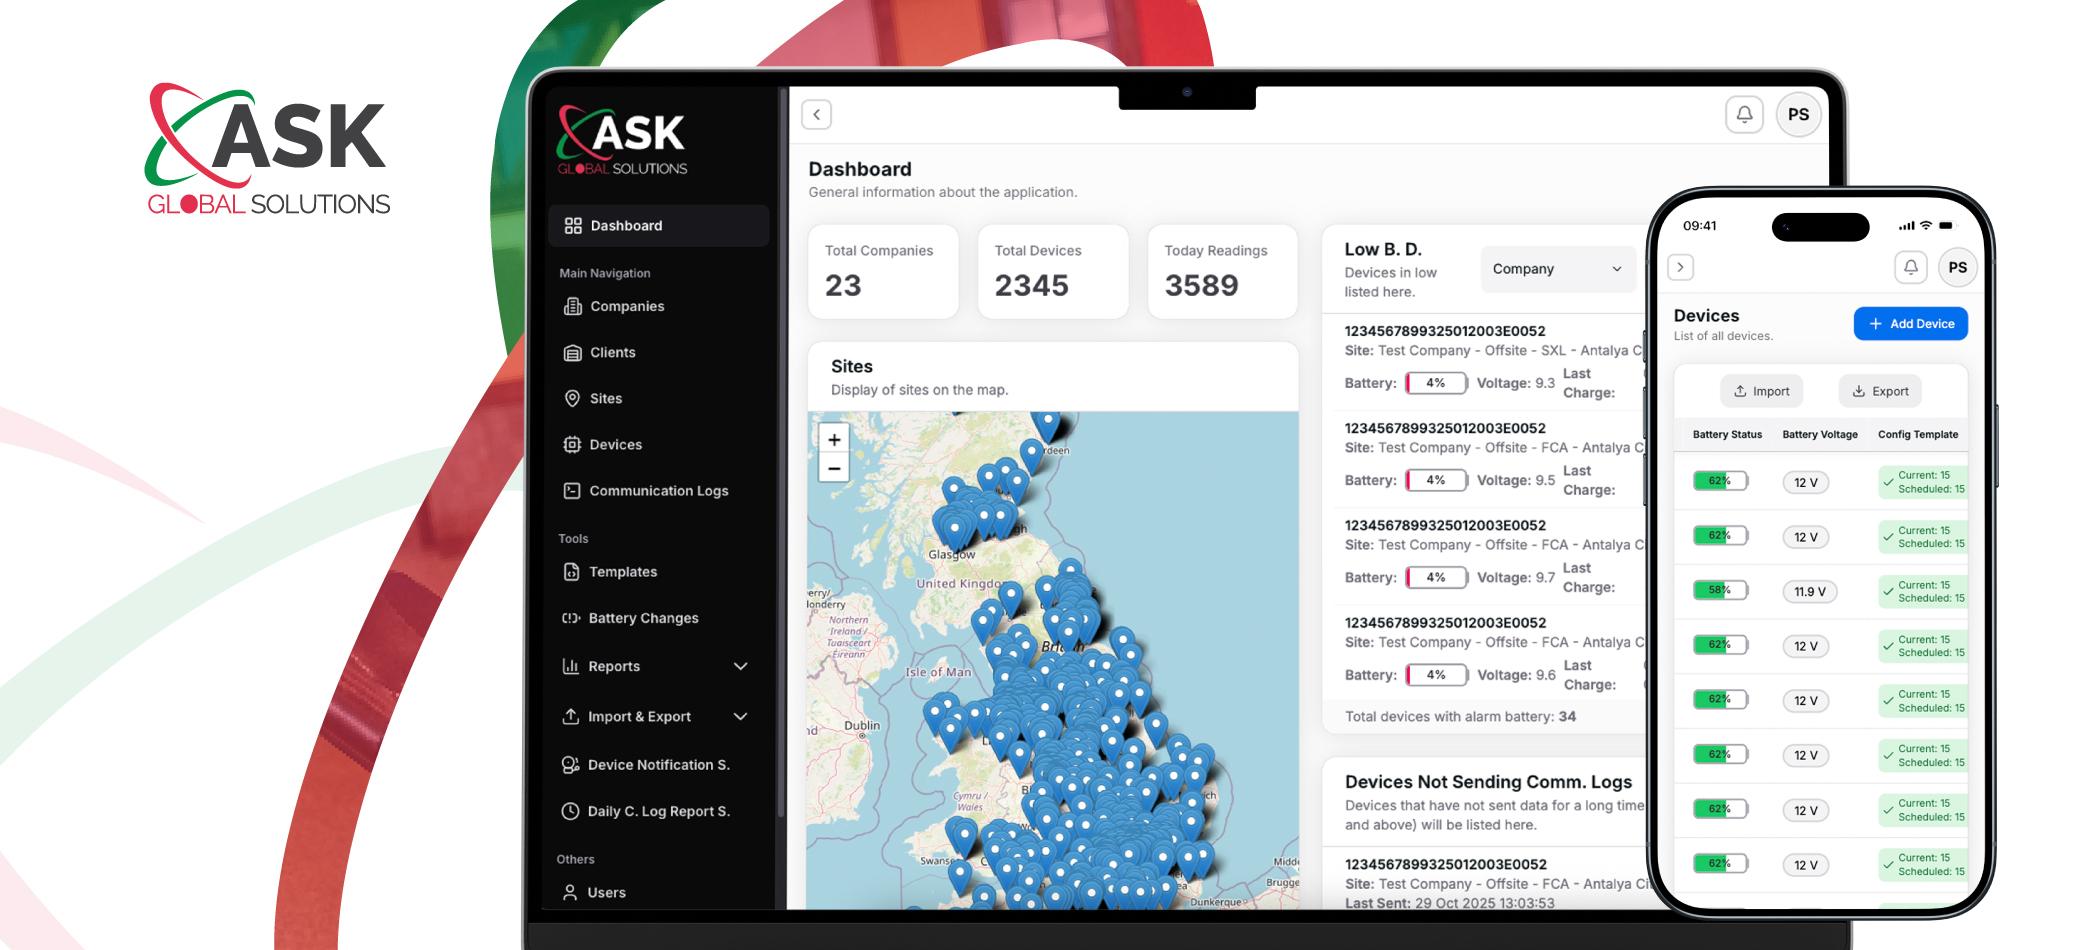The height and width of the screenshot is (950, 2100).
Task: View Communication Logs
Action: pos(659,491)
